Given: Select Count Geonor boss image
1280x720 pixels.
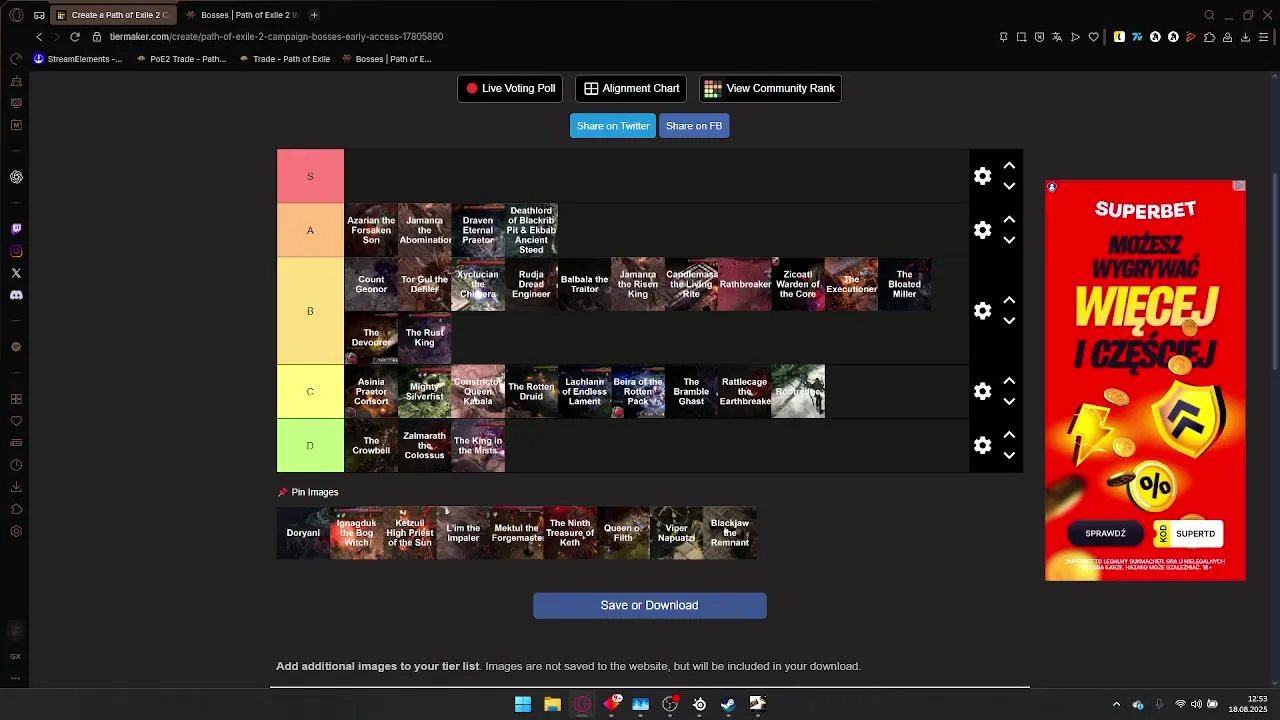Looking at the screenshot, I should 371,284.
